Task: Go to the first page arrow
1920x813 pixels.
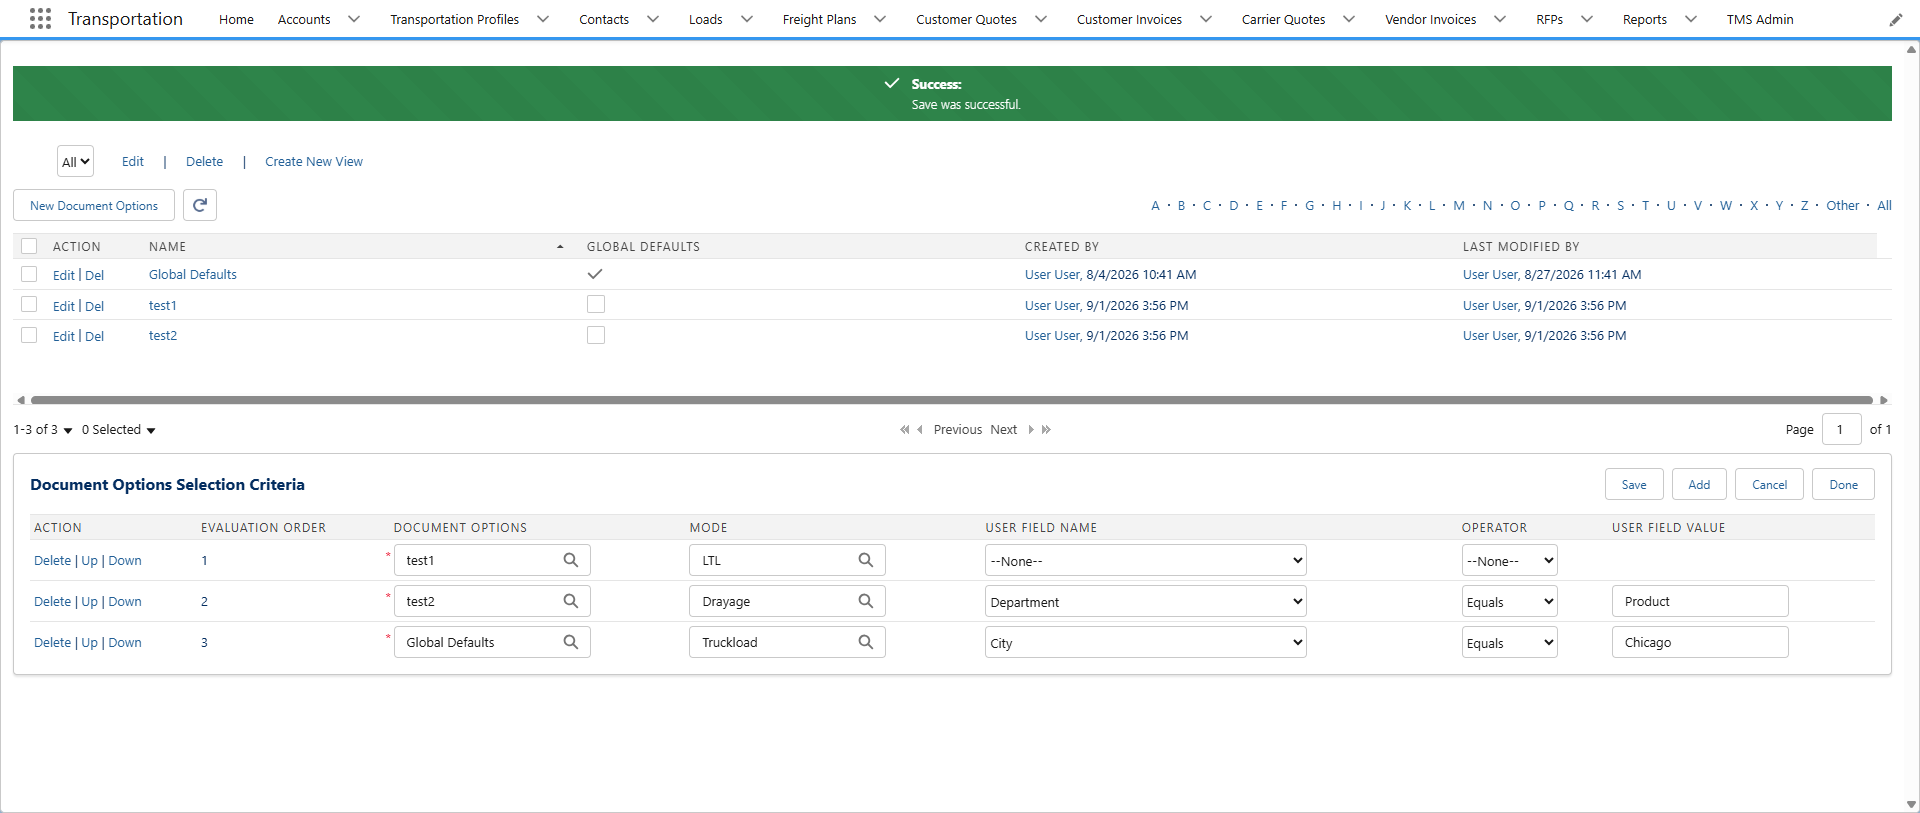Action: click(x=904, y=430)
